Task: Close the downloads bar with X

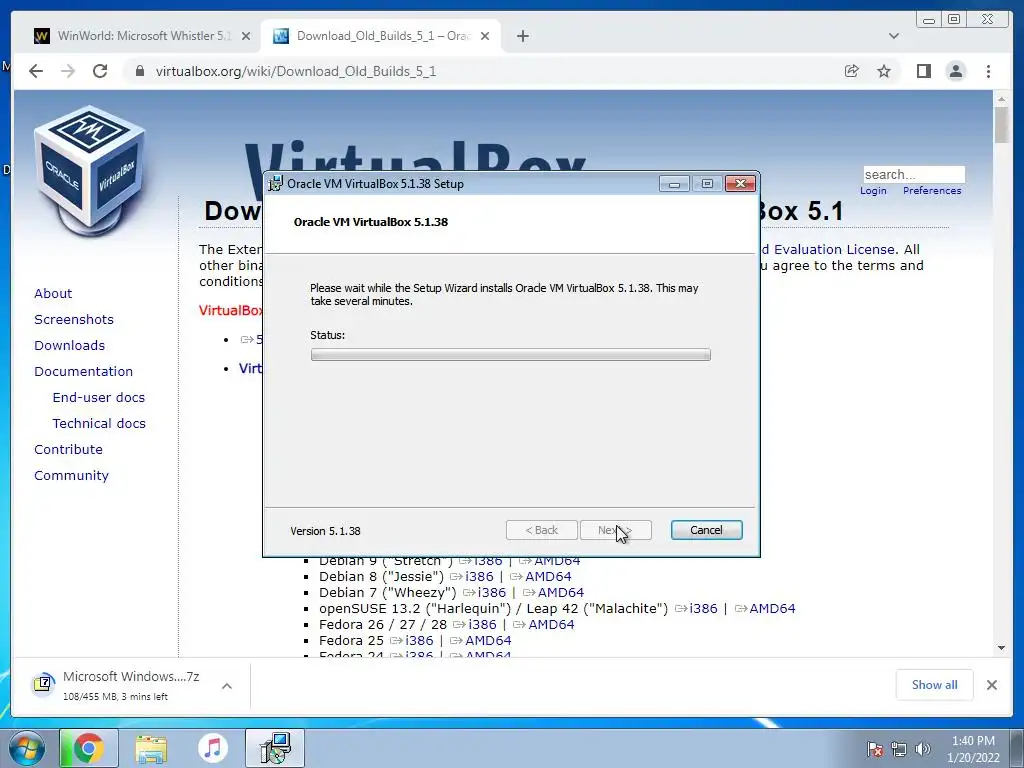Action: tap(991, 685)
